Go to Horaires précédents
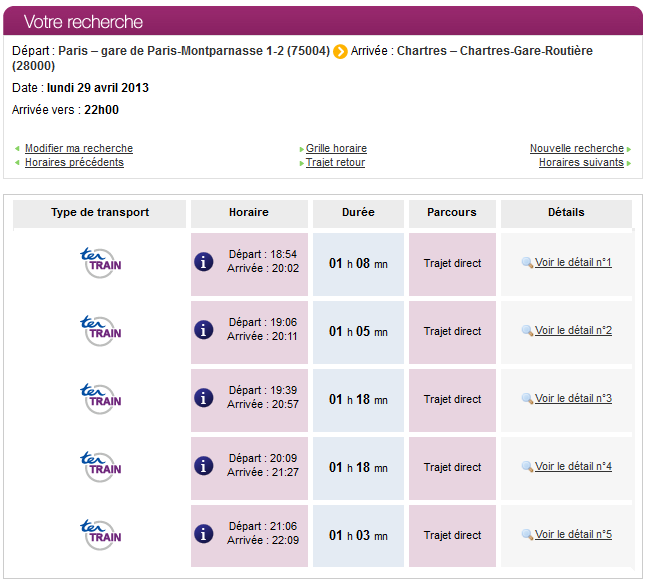The height and width of the screenshot is (584, 650). click(74, 162)
